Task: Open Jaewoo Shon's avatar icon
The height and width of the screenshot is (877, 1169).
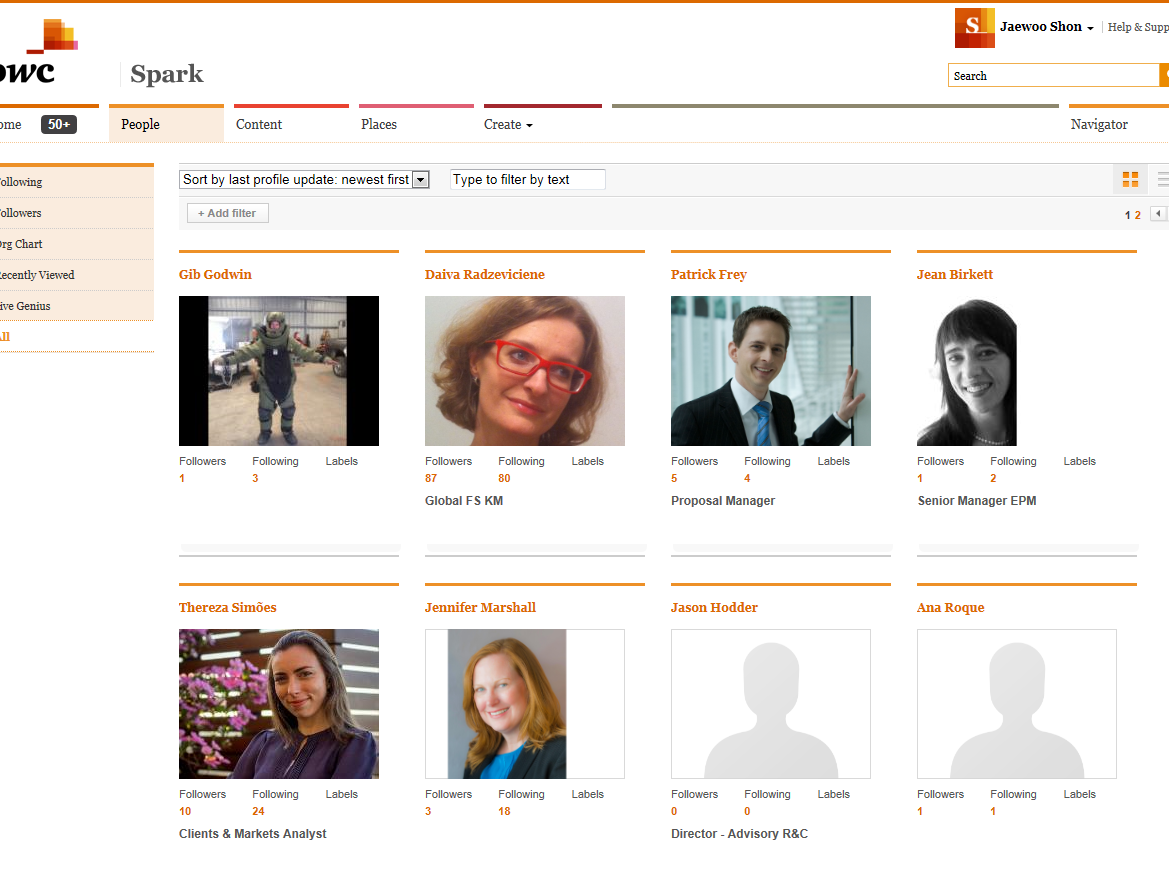Action: (x=974, y=28)
